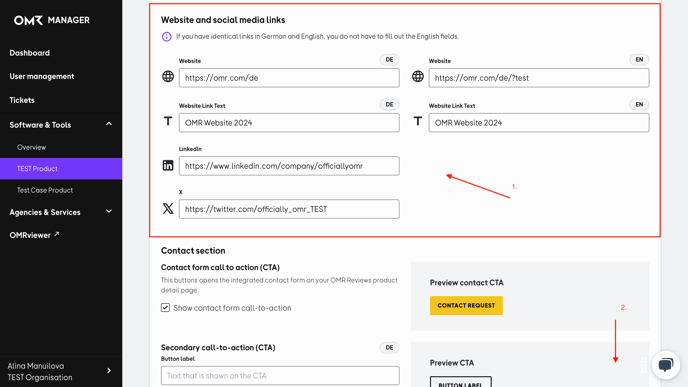Expand the Agencies & Services section
This screenshot has height=387, width=688.
(109, 211)
